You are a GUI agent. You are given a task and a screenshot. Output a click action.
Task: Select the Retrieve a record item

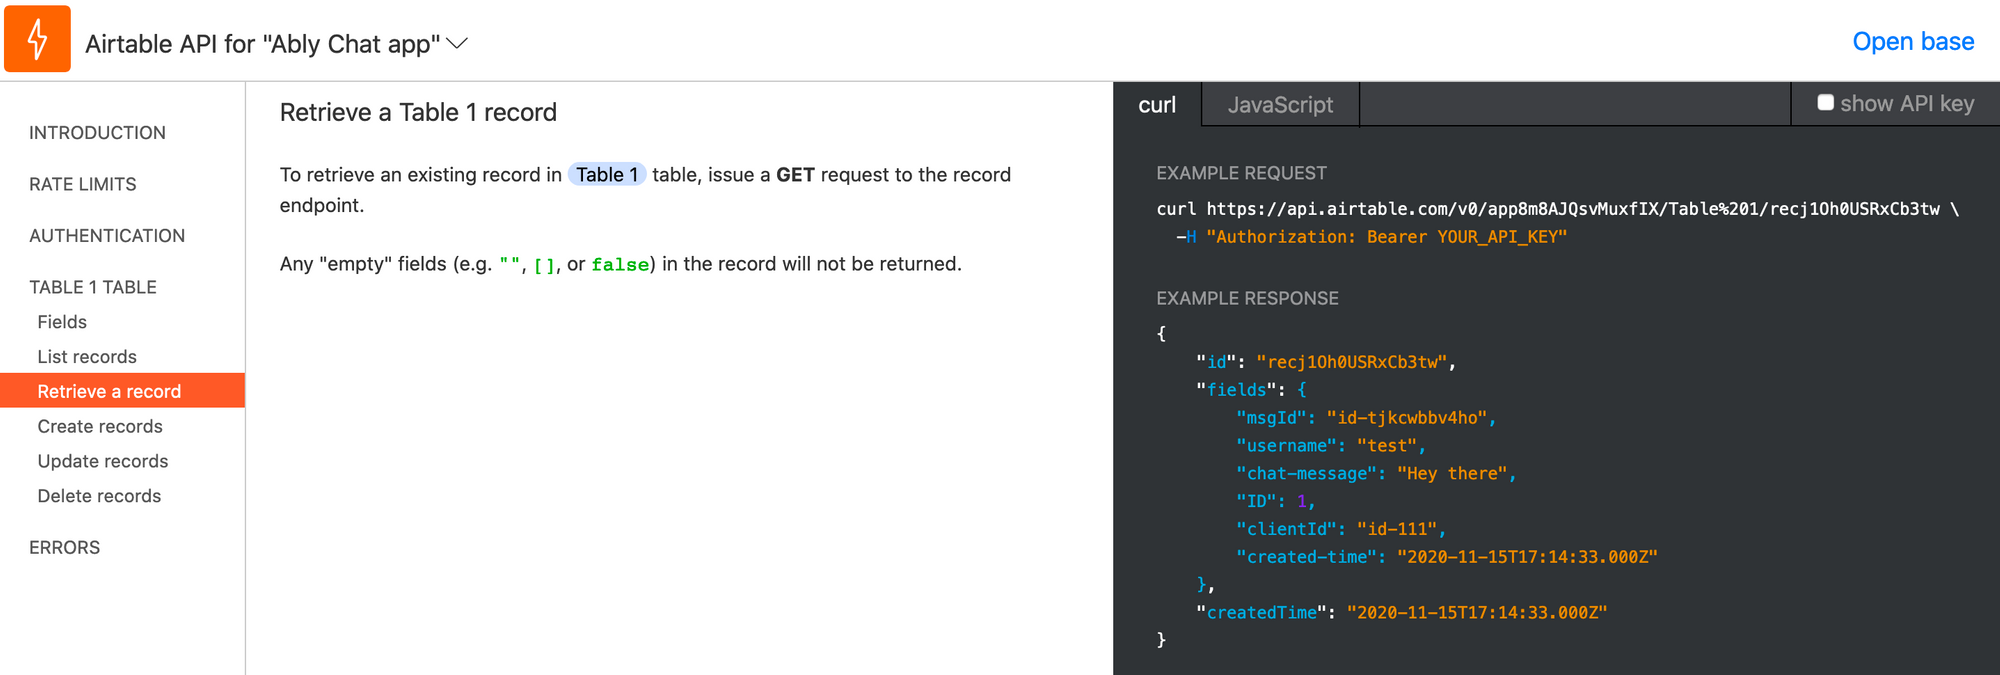tap(122, 391)
